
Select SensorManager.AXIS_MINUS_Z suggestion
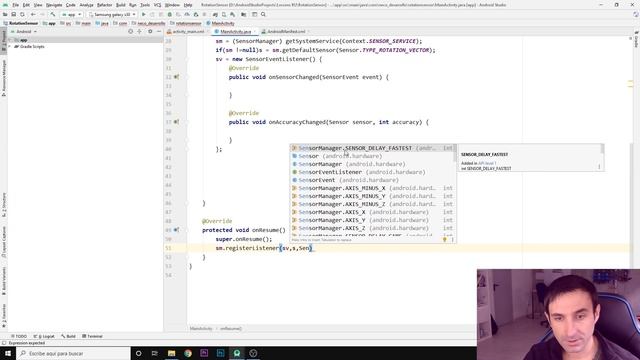372,204
